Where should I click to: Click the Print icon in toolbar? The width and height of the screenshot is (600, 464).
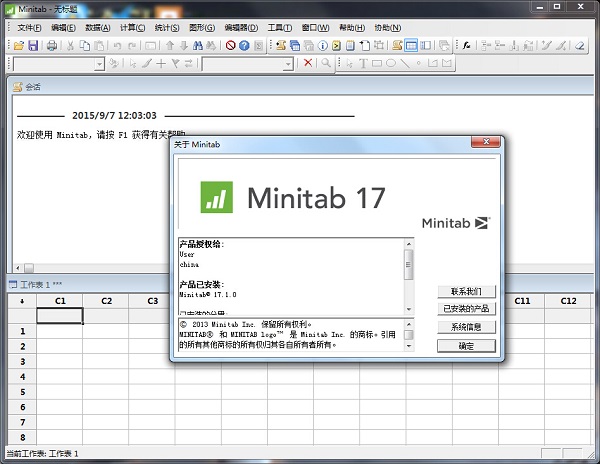click(51, 46)
